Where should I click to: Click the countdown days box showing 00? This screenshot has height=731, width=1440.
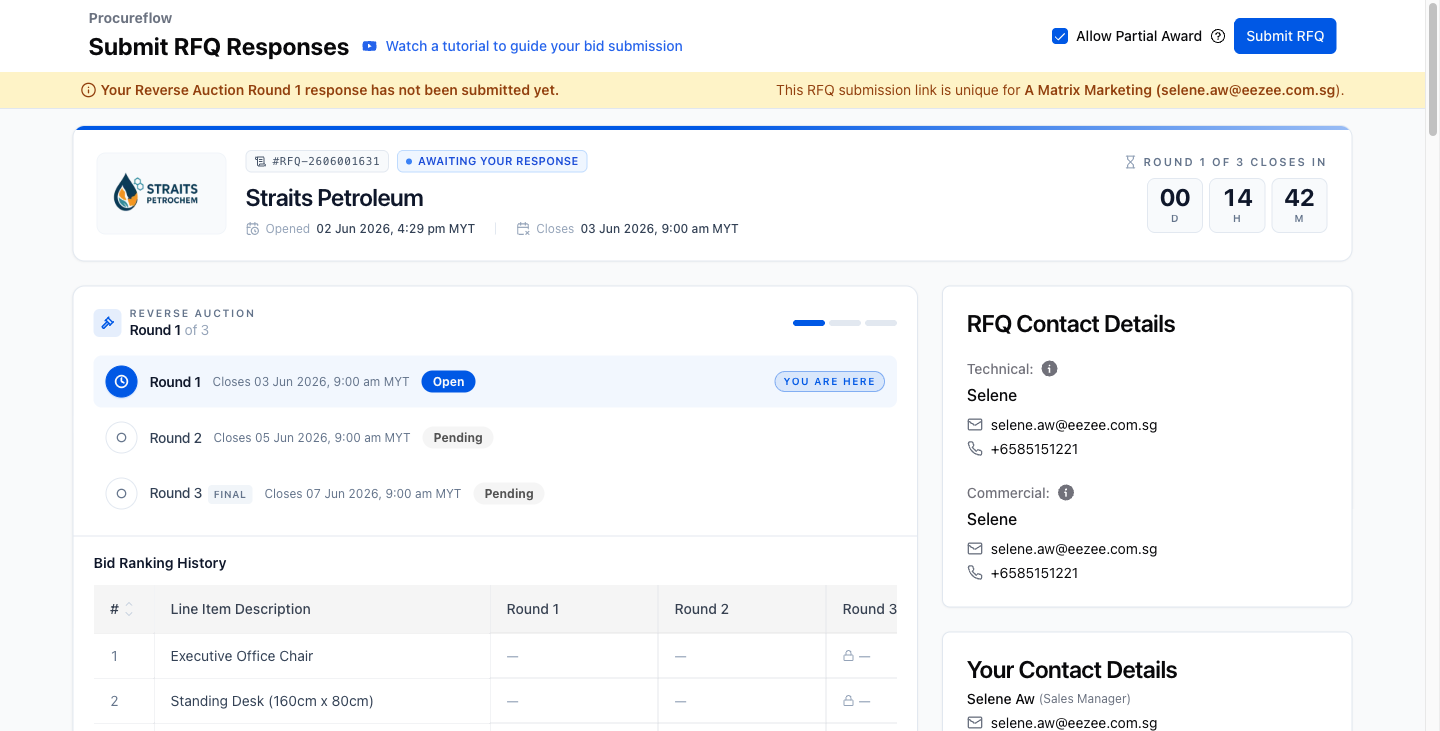1175,205
